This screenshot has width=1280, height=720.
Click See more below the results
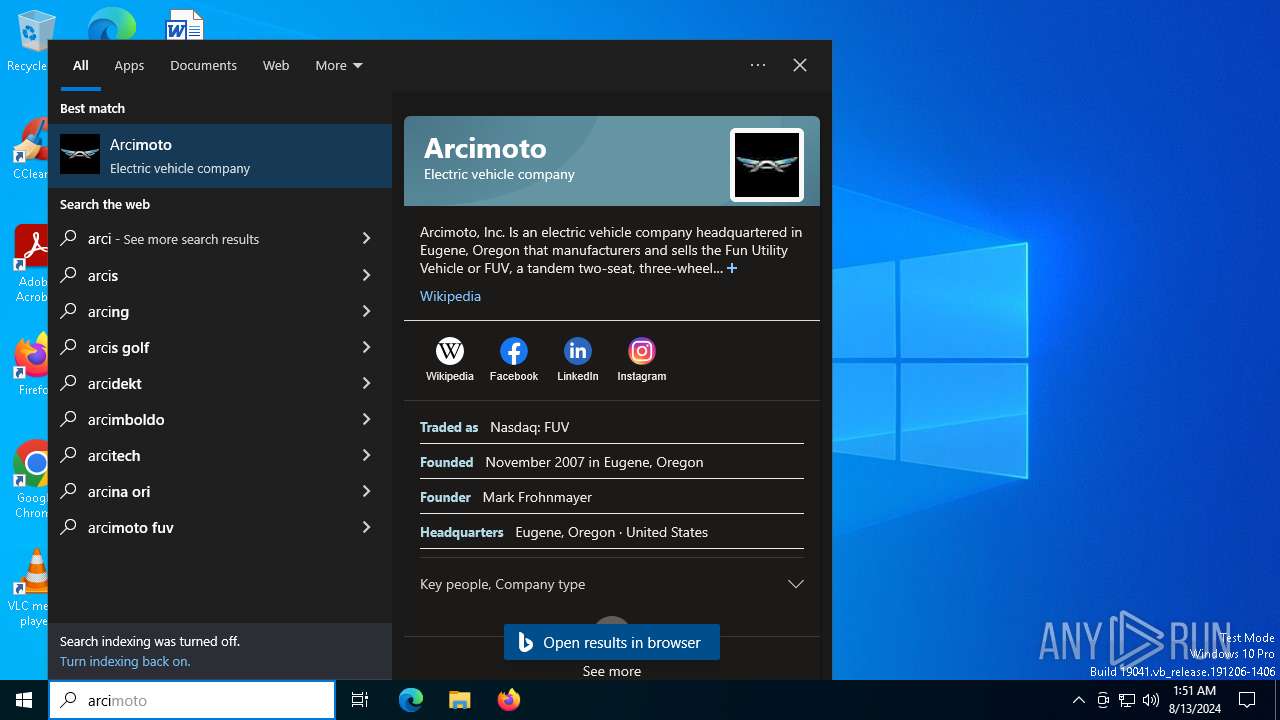pyautogui.click(x=612, y=671)
